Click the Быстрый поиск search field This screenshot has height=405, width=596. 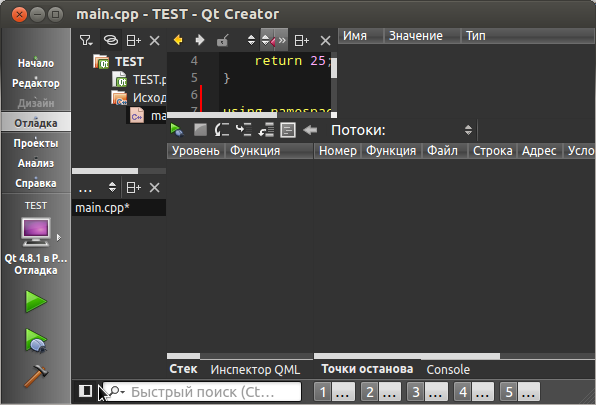[x=202, y=392]
